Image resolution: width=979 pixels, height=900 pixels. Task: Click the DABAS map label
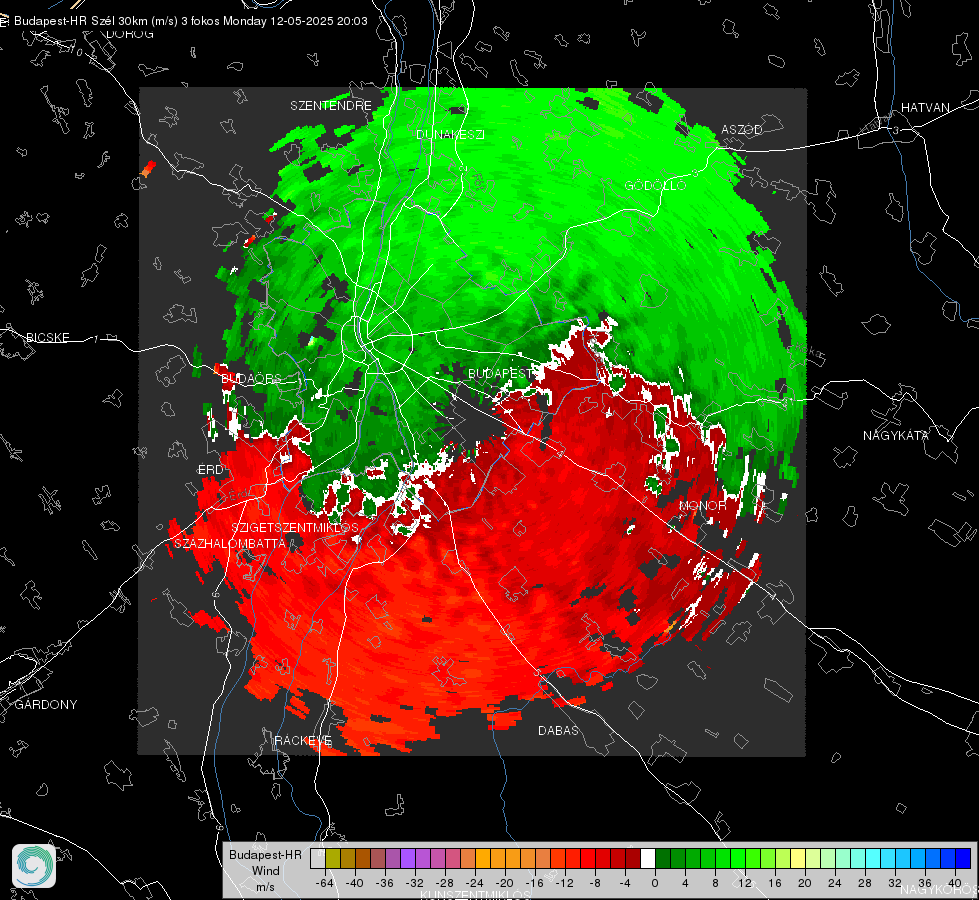point(558,730)
